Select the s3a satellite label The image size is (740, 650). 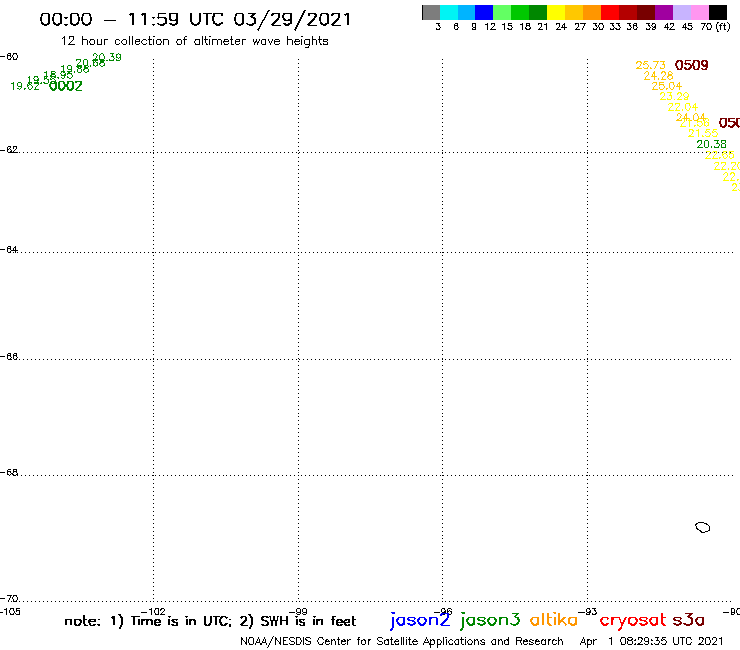click(x=689, y=620)
